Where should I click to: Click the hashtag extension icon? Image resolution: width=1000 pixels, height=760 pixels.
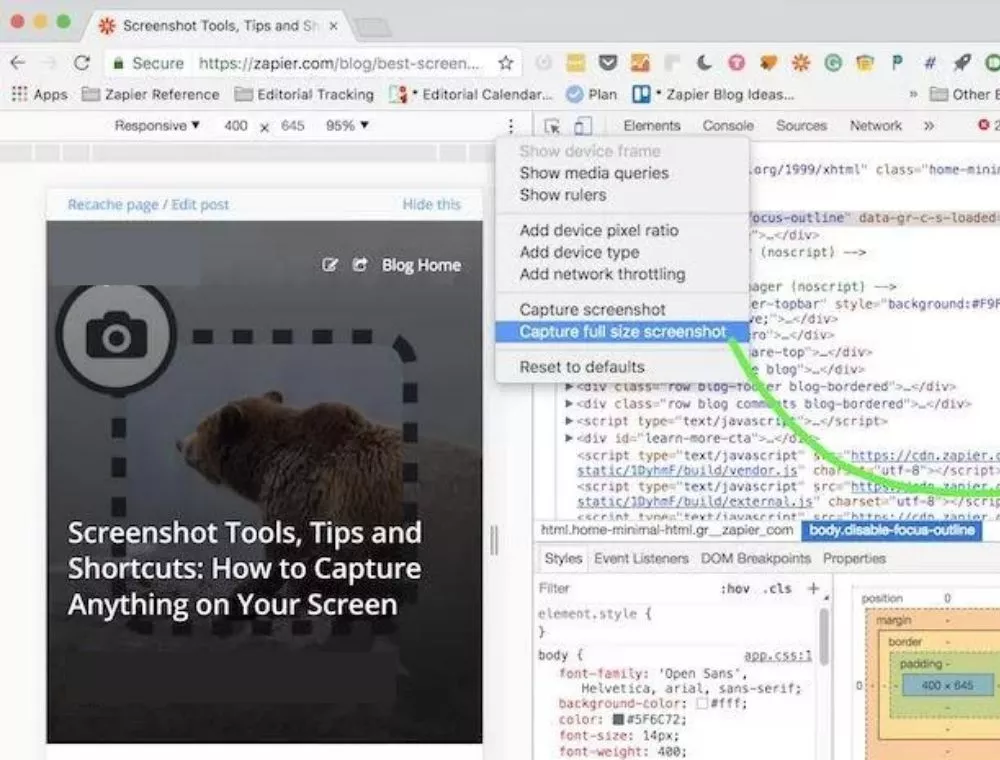pyautogui.click(x=929, y=62)
